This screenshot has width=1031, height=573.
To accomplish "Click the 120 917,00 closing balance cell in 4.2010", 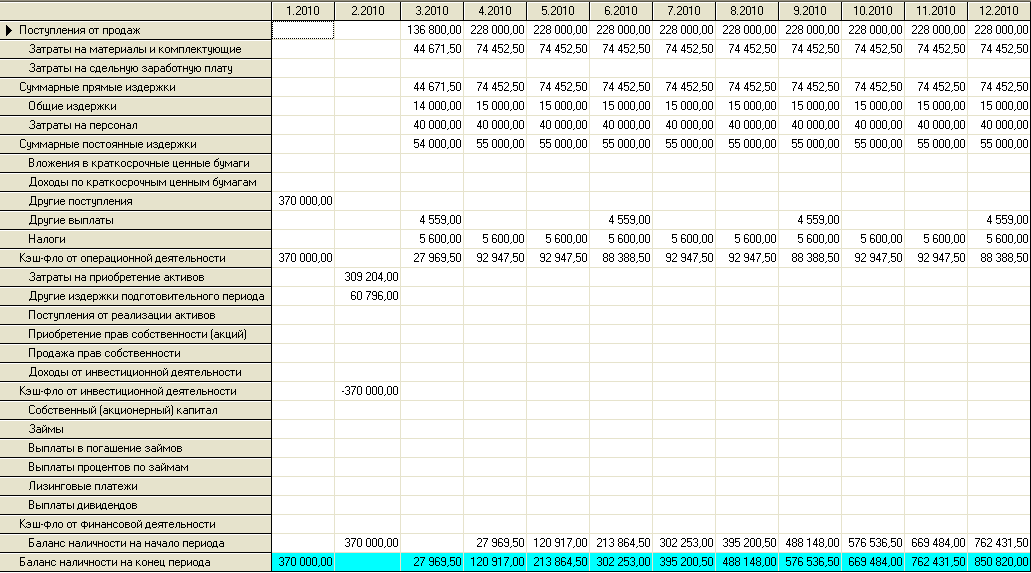I will [495, 564].
